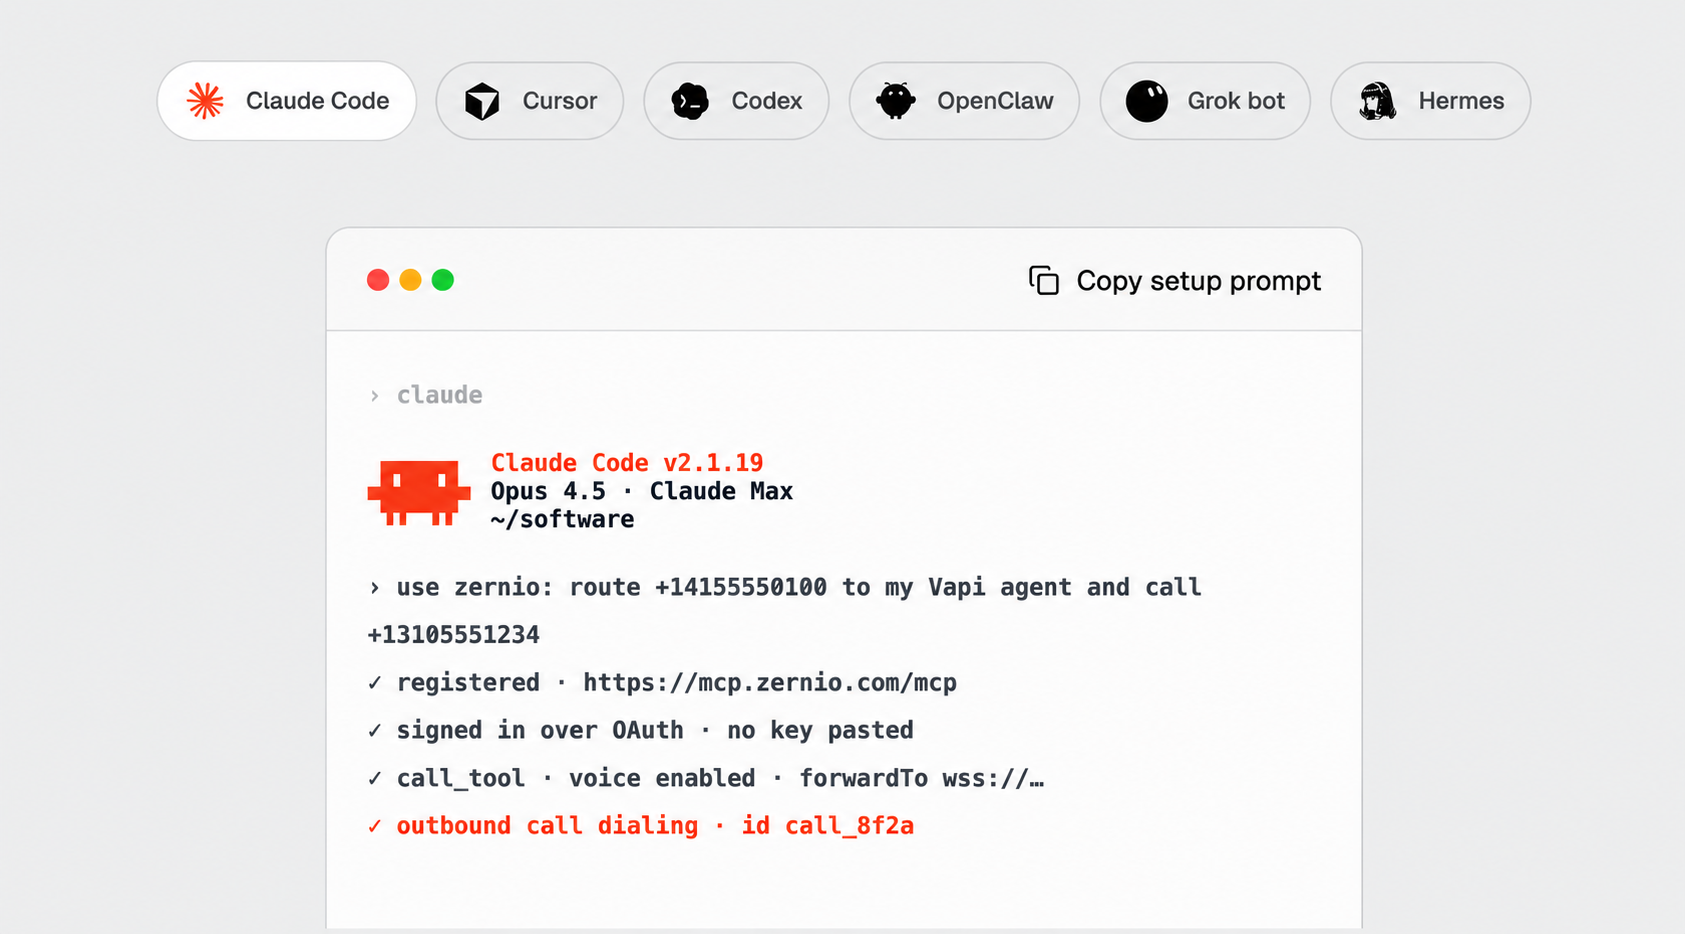Click the 'outbound call dialing' status line
Viewport: 1685px width, 934px height.
(641, 826)
